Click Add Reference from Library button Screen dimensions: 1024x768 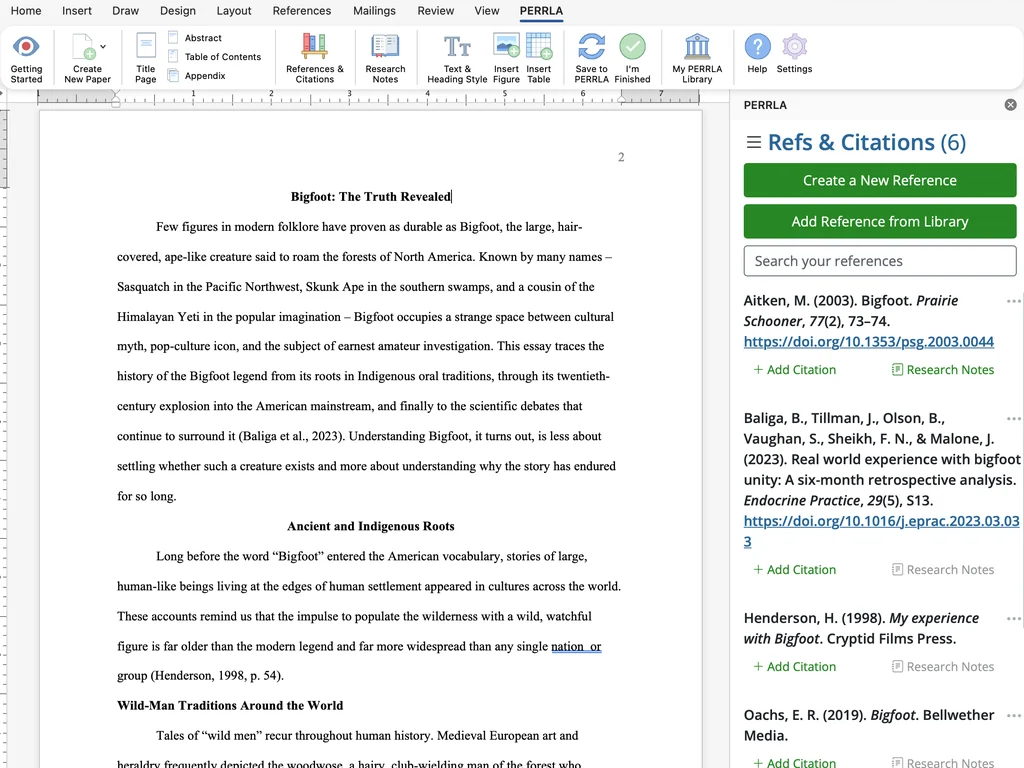click(880, 221)
